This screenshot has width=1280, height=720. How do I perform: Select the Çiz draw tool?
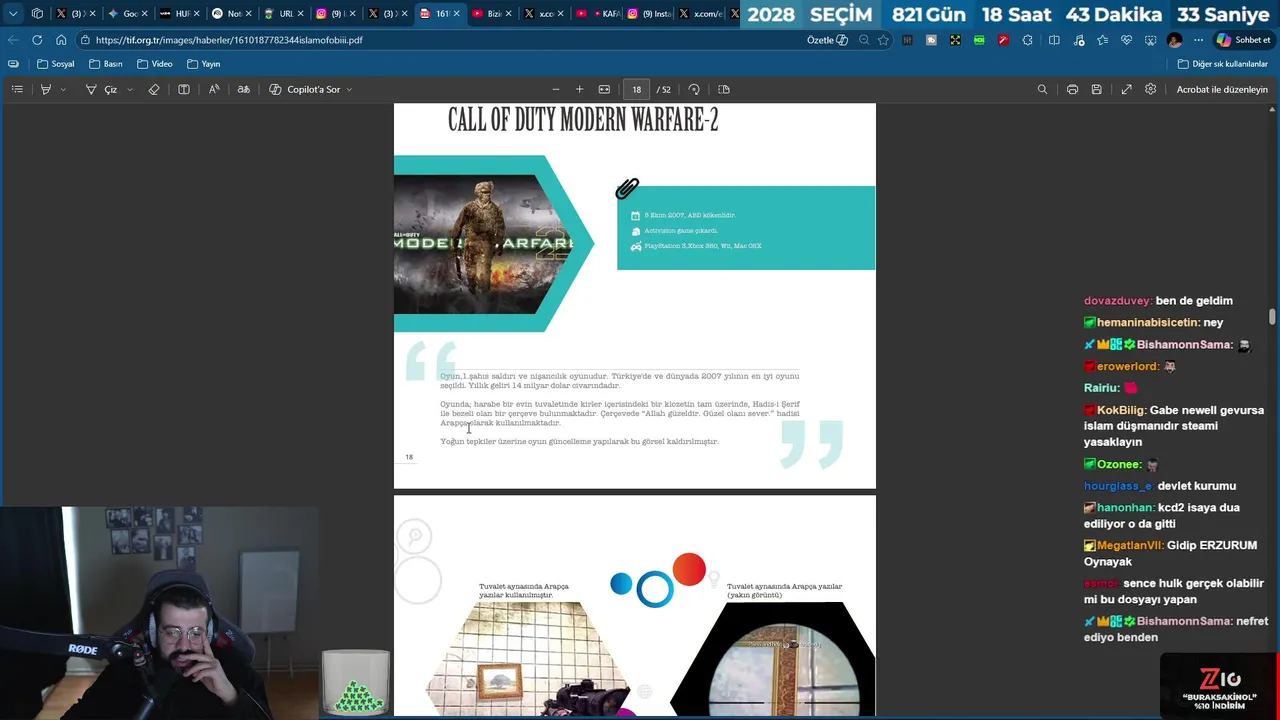click(x=102, y=89)
